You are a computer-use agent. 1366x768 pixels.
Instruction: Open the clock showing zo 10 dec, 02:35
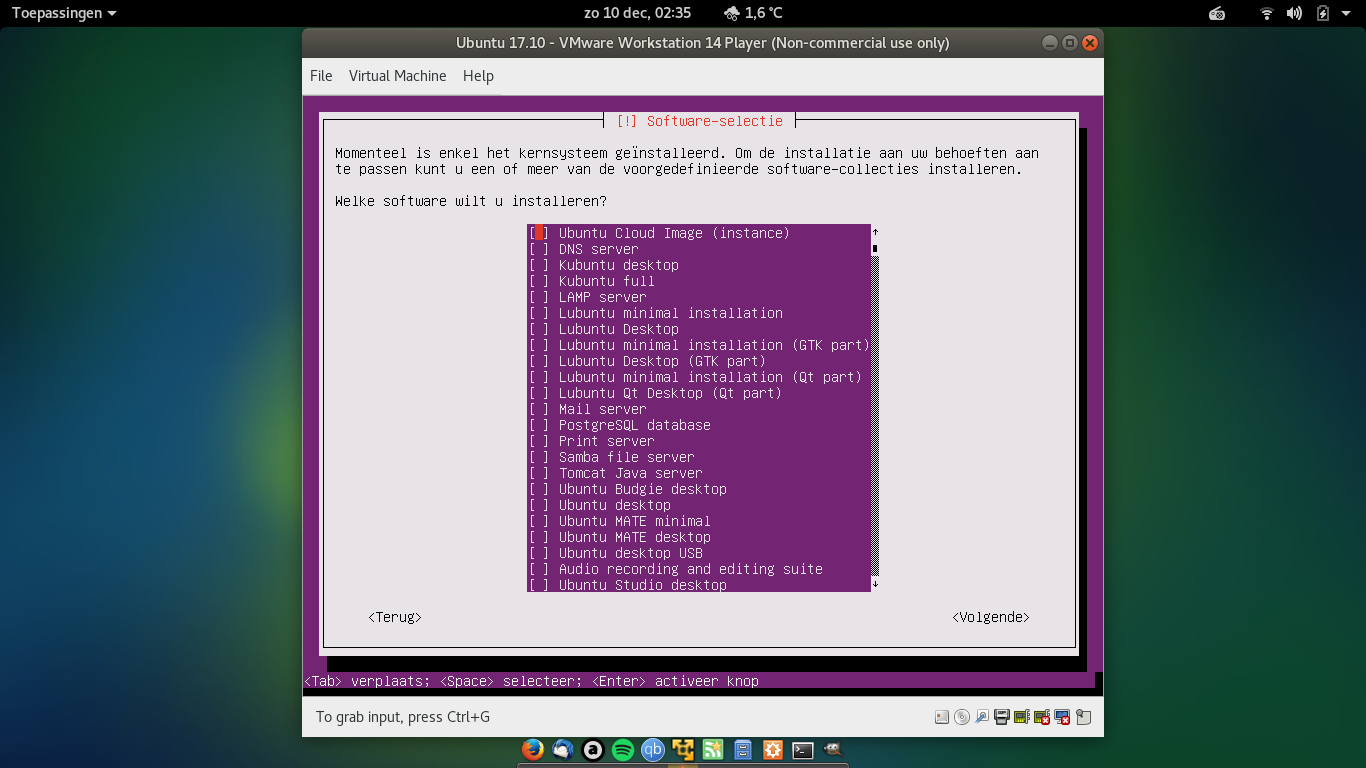coord(637,13)
